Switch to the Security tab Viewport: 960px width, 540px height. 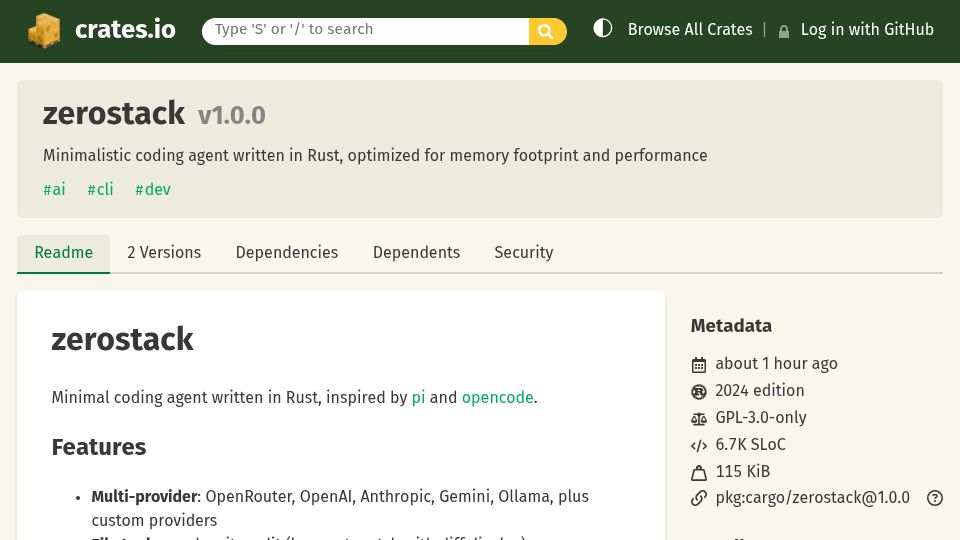click(x=523, y=252)
